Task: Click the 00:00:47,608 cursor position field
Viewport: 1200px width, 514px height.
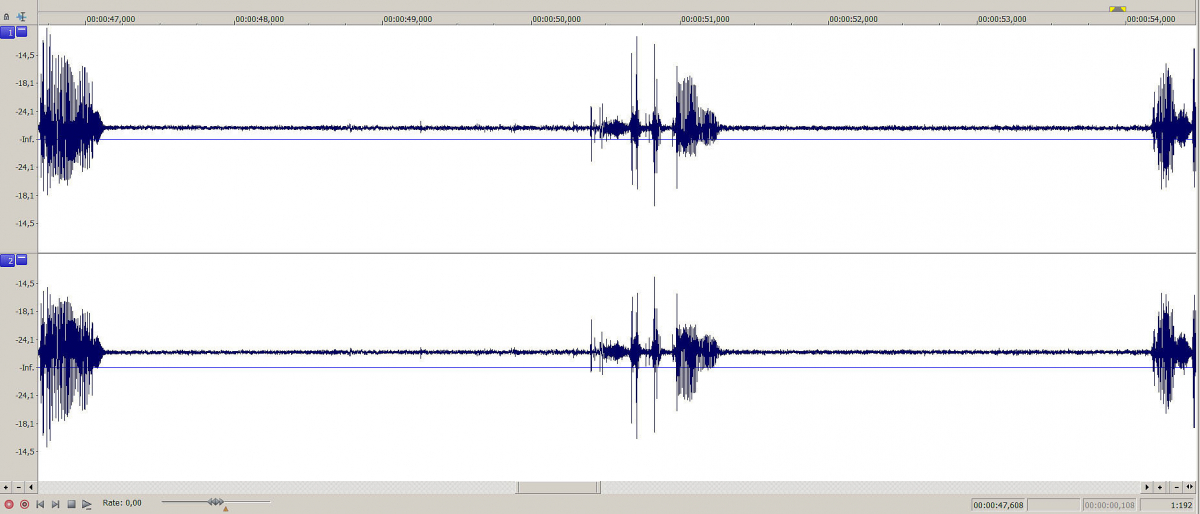Action: click(x=998, y=505)
